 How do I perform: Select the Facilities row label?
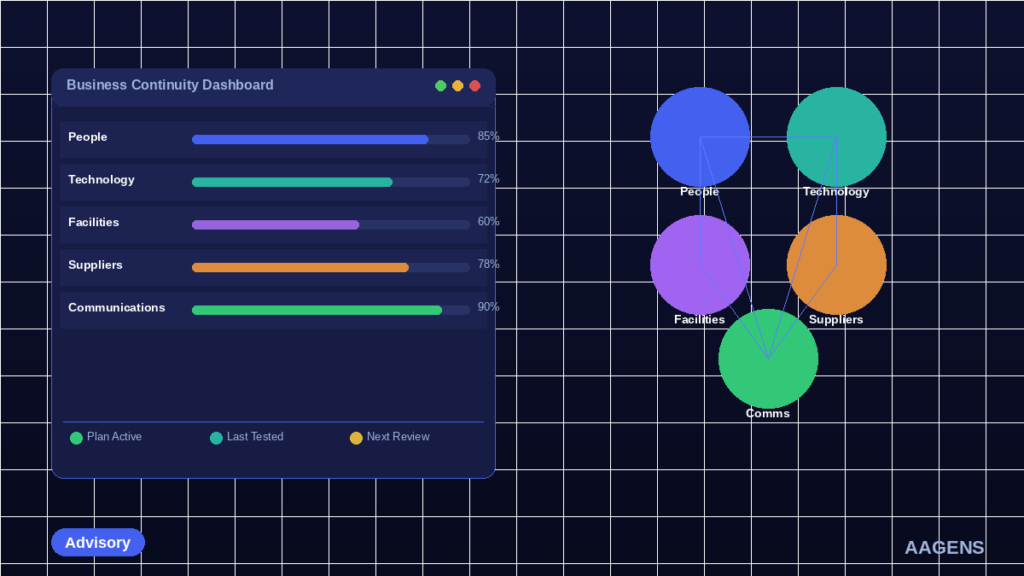93,222
